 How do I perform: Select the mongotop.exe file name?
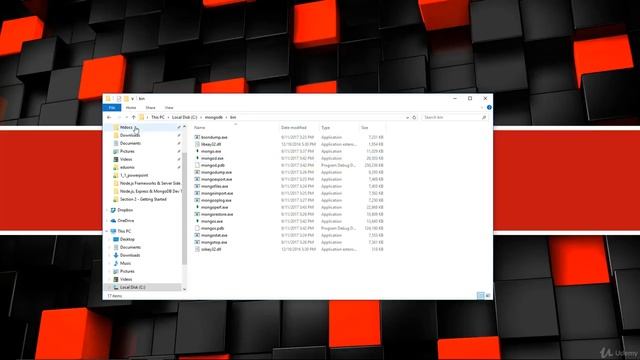pos(214,242)
